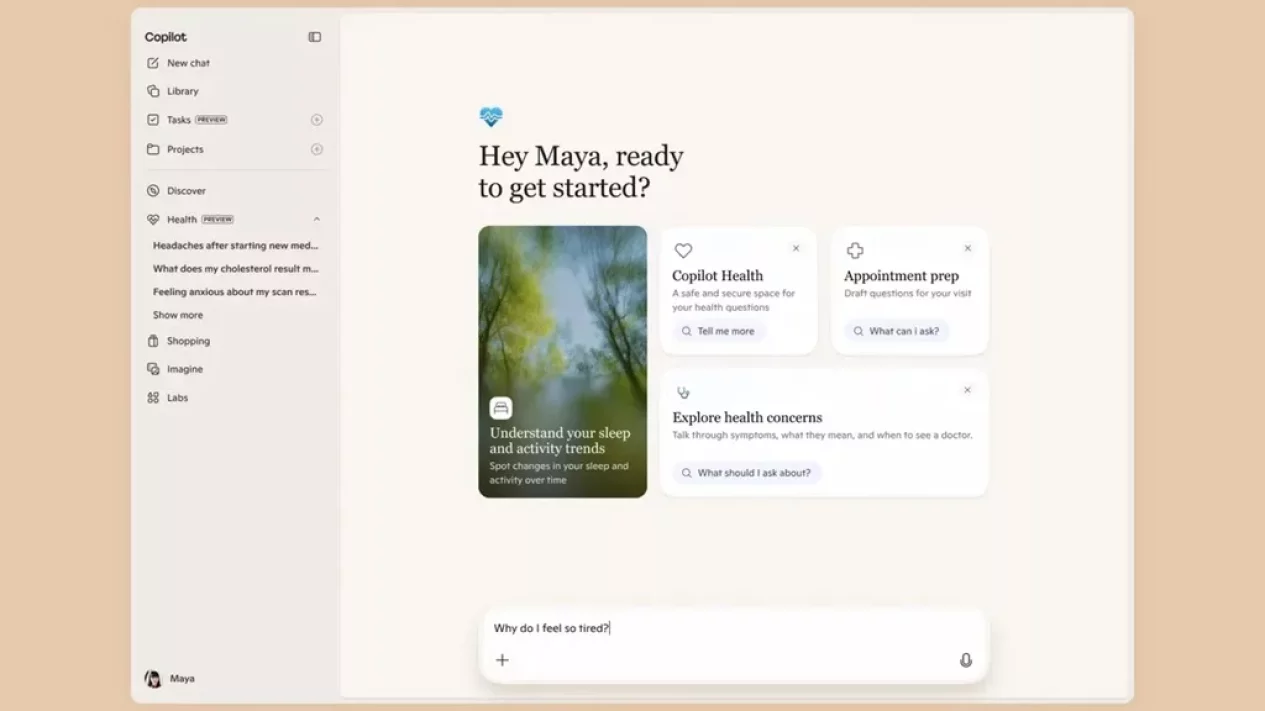Dismiss the Copilot Health card

[x=796, y=248]
